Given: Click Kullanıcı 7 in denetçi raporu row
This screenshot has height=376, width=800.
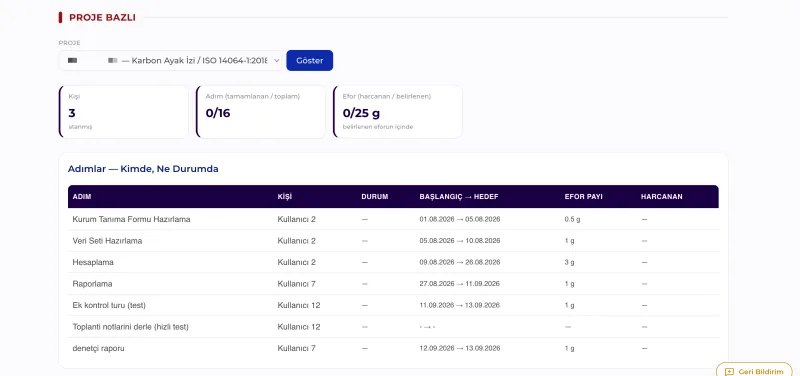Looking at the screenshot, I should click(296, 348).
